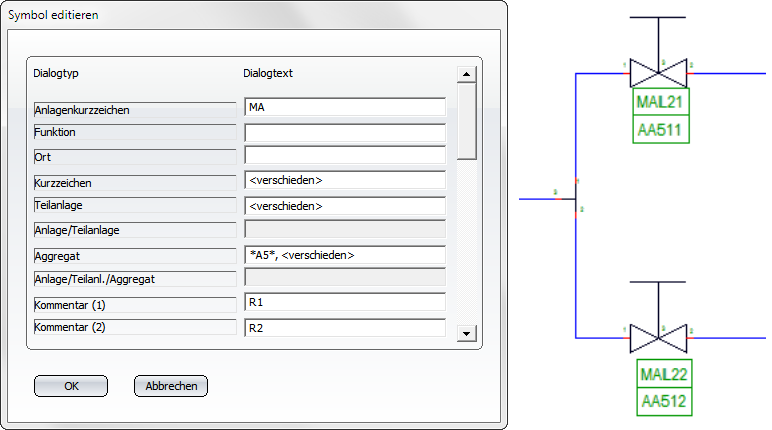
Task: Click the Teilanlage label
Action: click(x=135, y=205)
